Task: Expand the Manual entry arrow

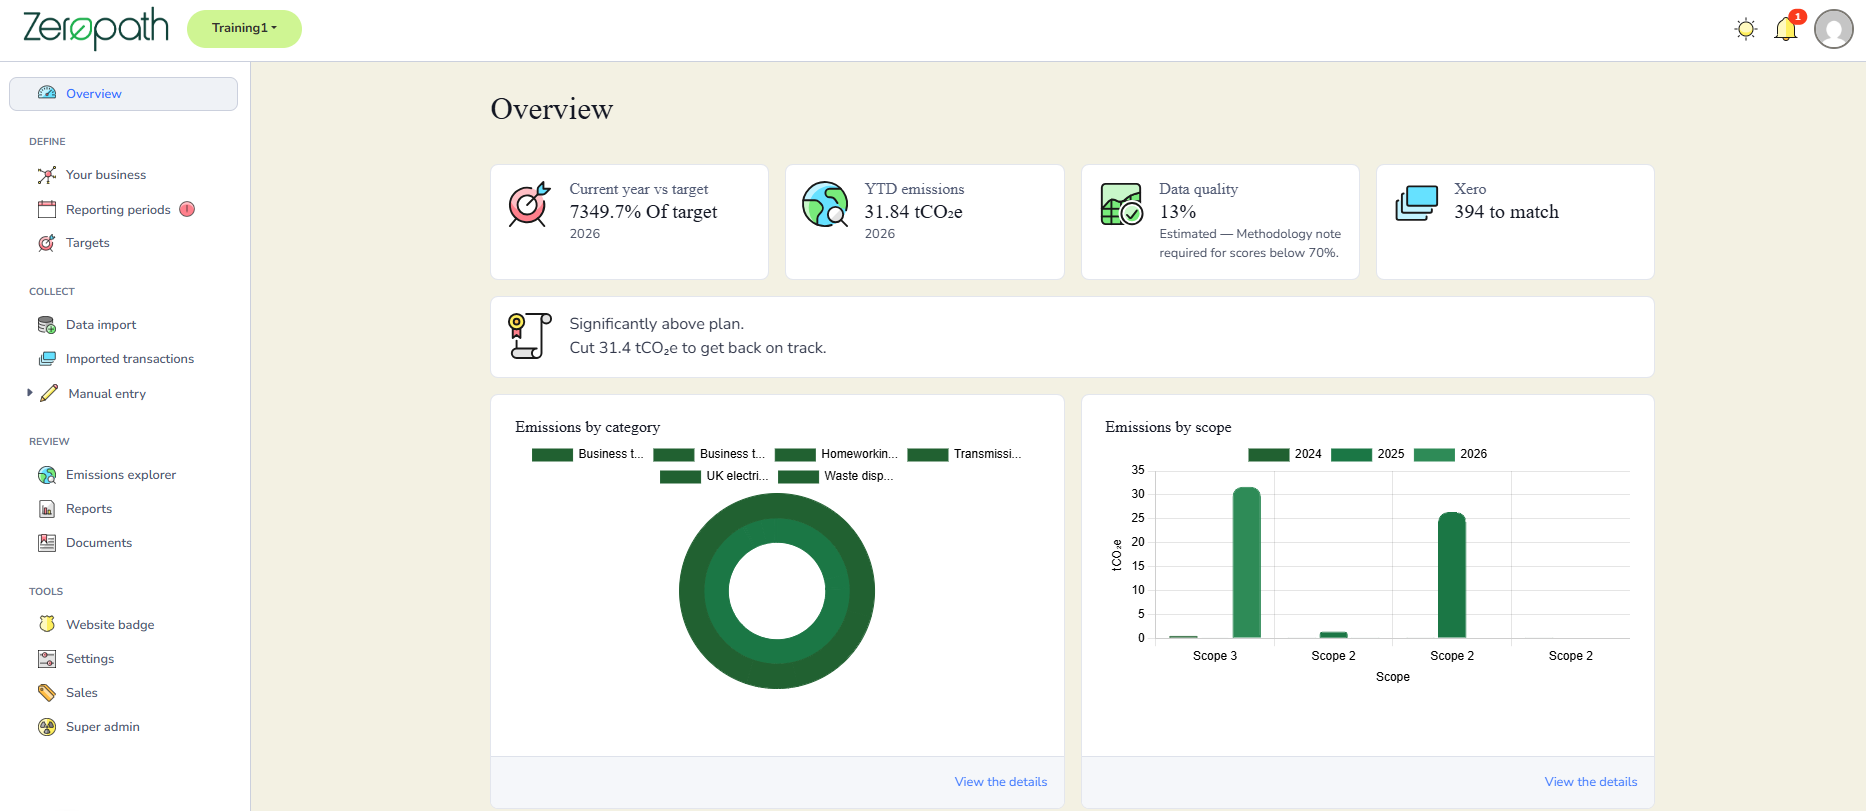Action: [30, 393]
